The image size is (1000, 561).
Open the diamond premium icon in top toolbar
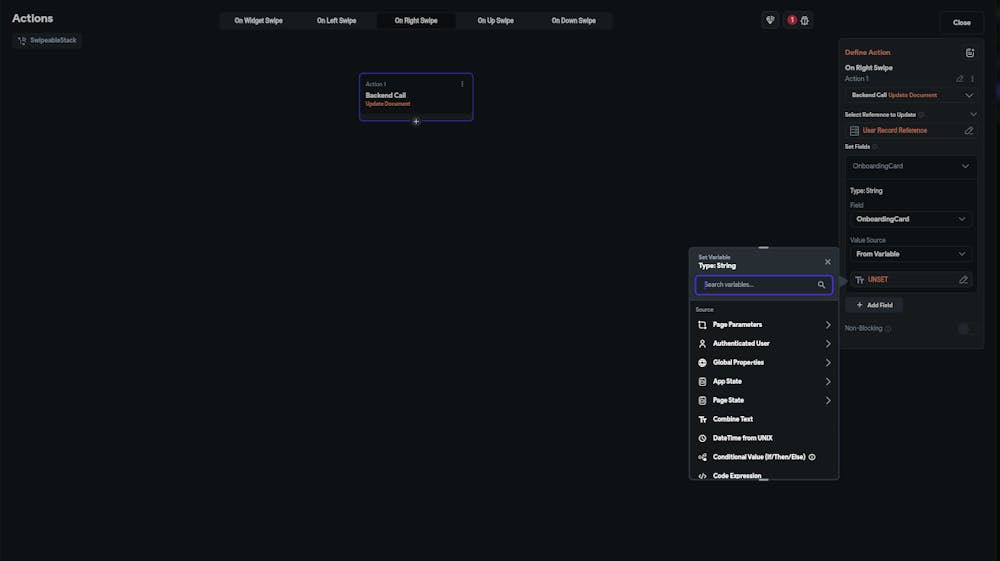pos(770,20)
